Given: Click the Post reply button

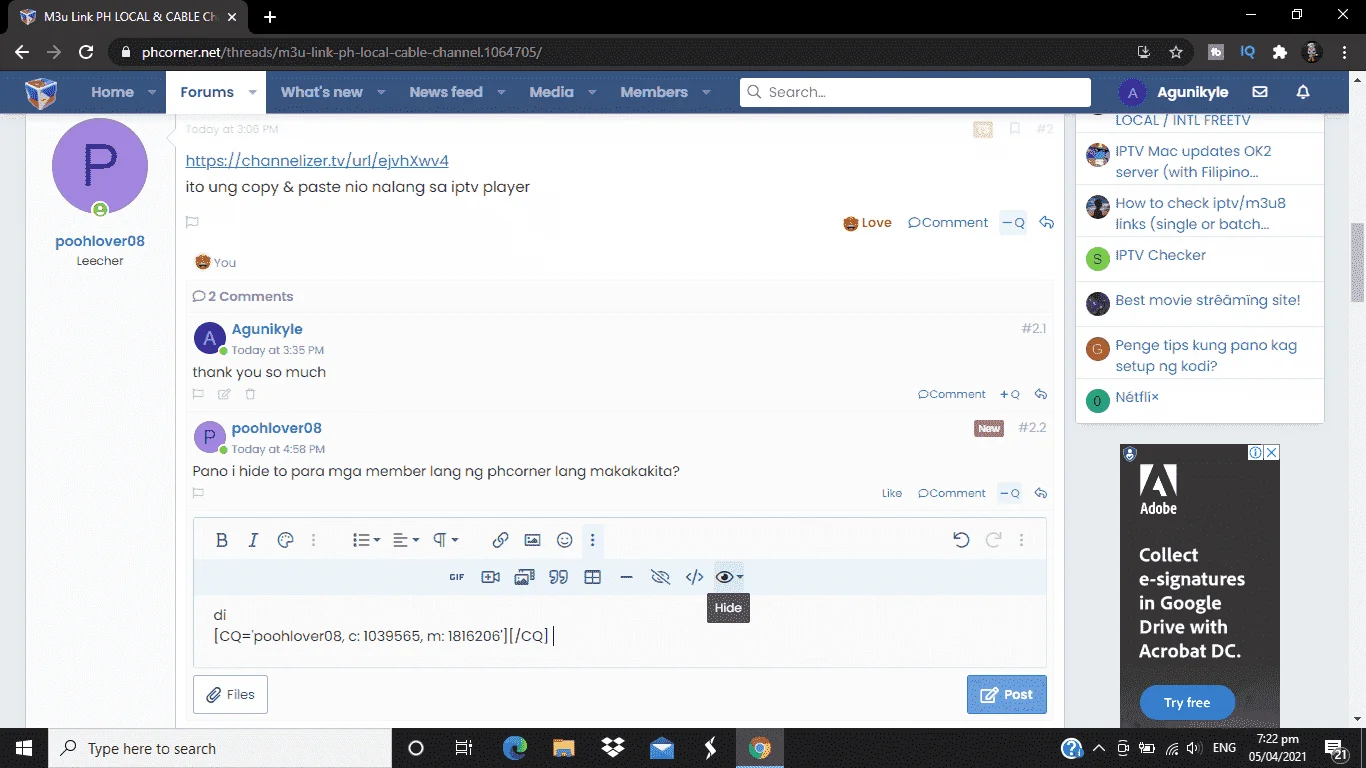Looking at the screenshot, I should pos(1007,694).
